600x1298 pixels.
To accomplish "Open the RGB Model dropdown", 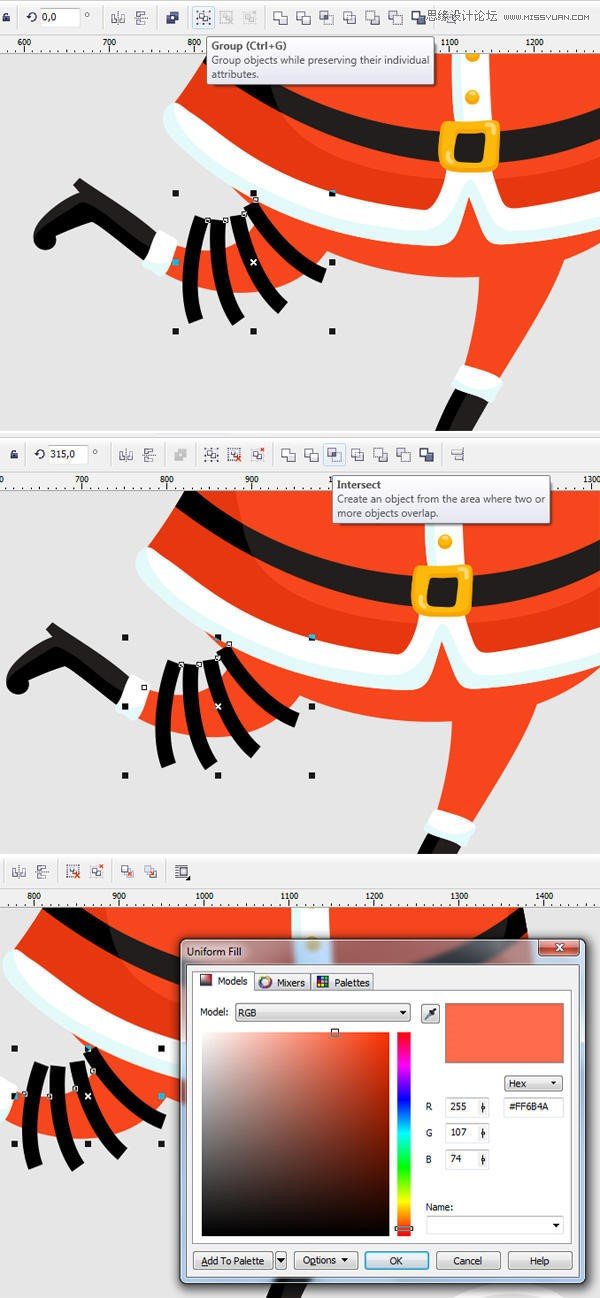I will pos(322,1013).
